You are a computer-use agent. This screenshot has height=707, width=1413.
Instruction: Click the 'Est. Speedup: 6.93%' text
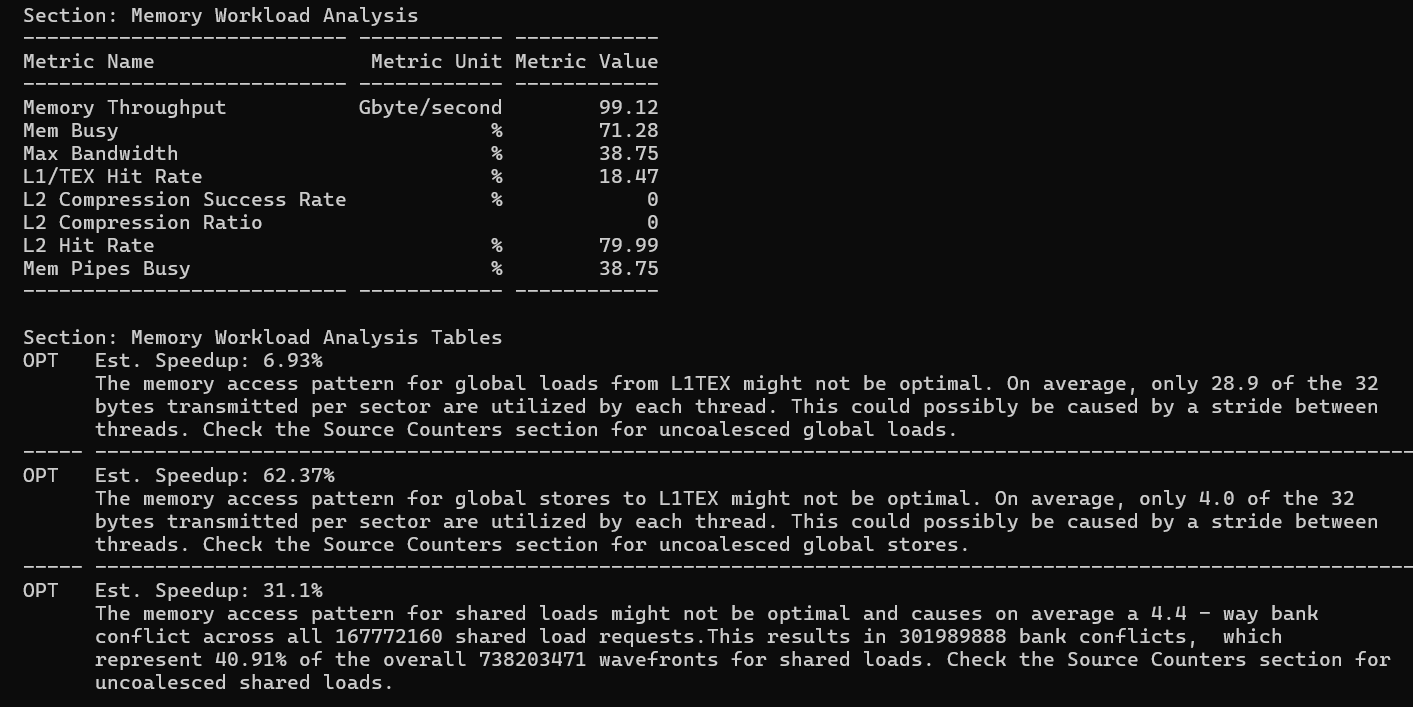point(209,361)
